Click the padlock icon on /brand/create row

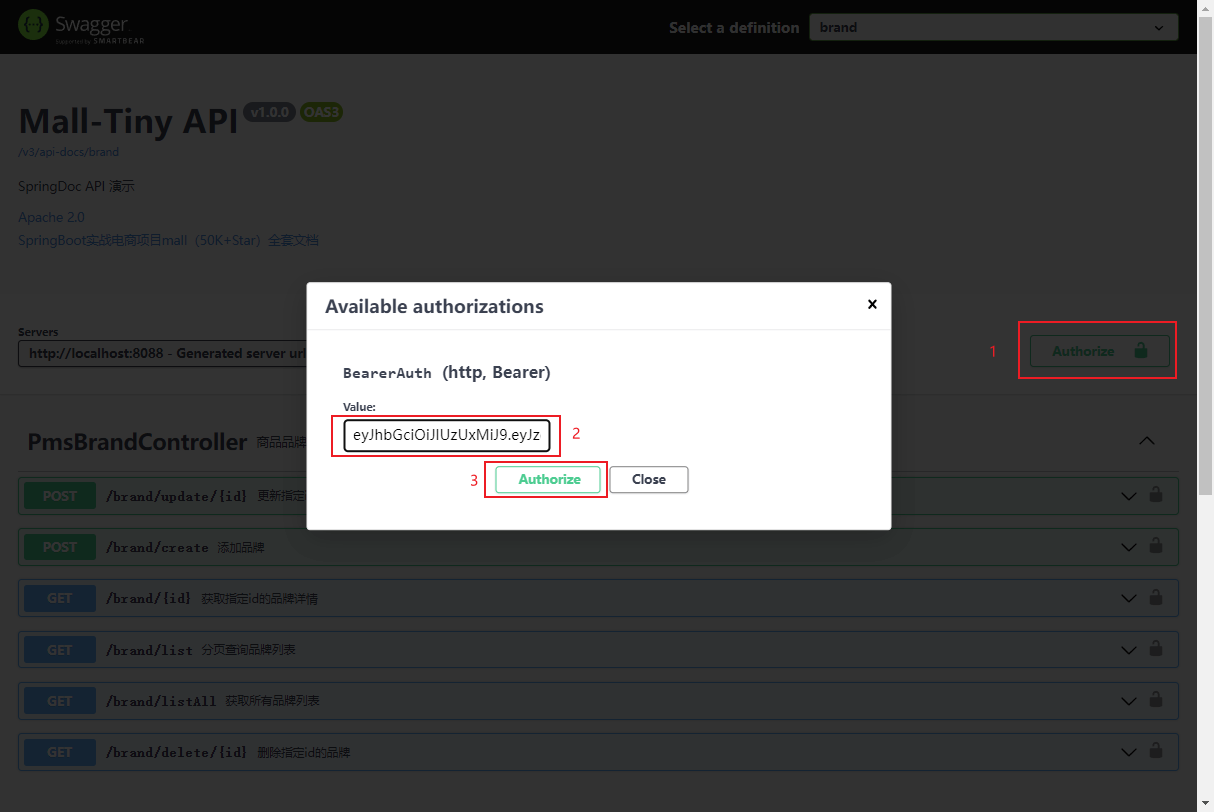pos(1156,546)
